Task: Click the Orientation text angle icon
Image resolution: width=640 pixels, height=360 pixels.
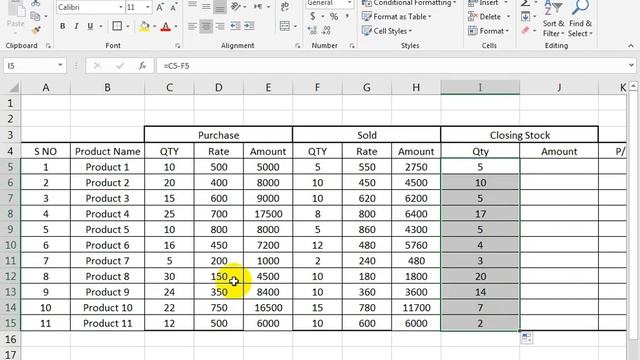Action: pyautogui.click(x=236, y=6)
